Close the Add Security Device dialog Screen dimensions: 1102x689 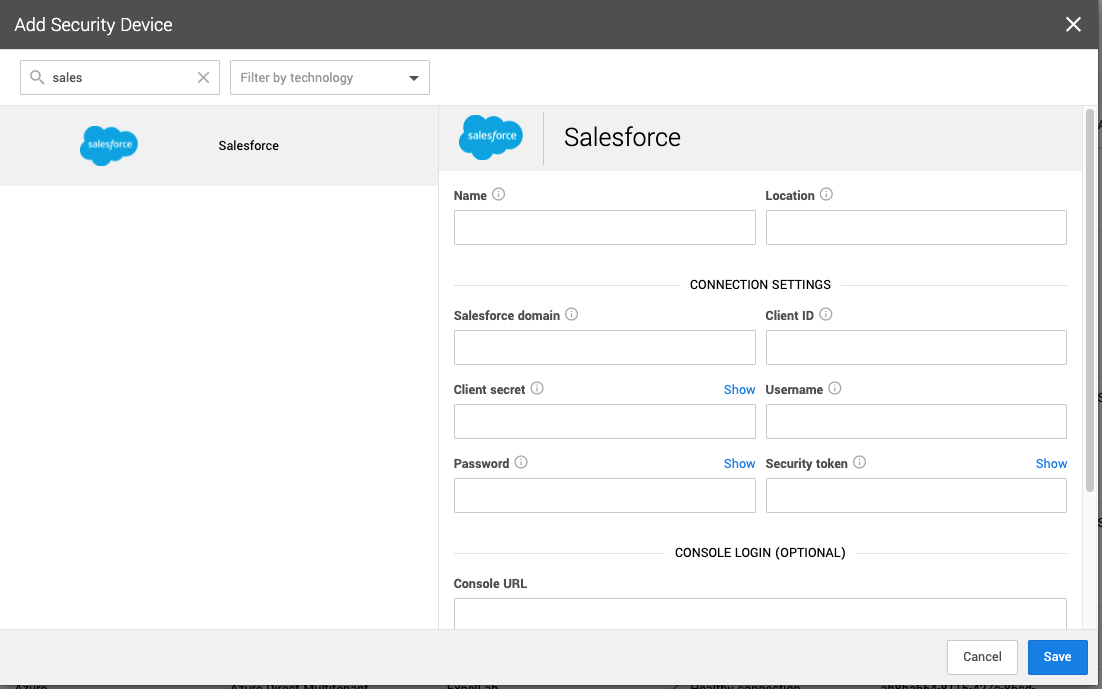(1073, 25)
